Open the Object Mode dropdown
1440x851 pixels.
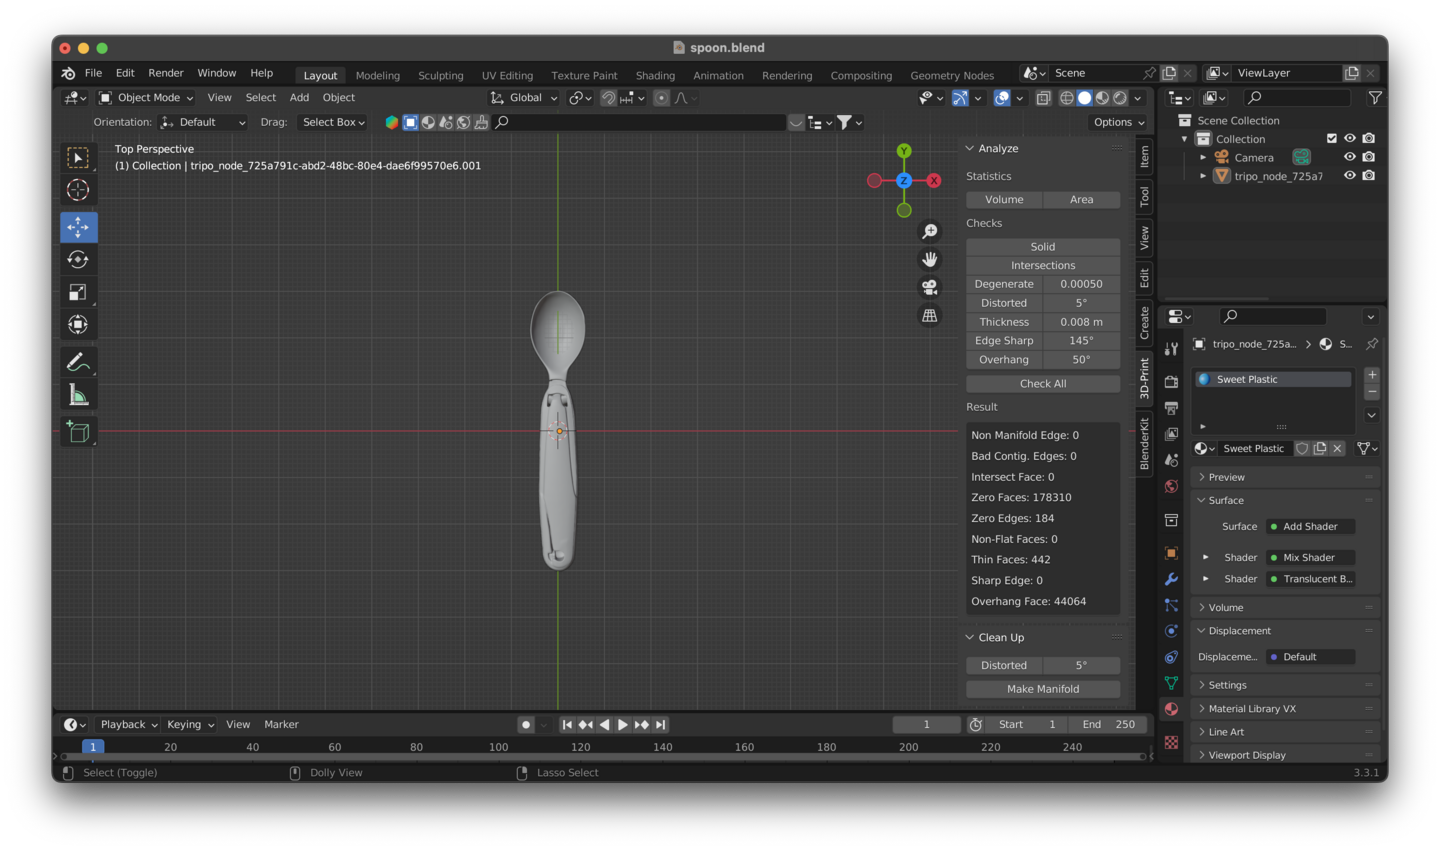(x=147, y=98)
